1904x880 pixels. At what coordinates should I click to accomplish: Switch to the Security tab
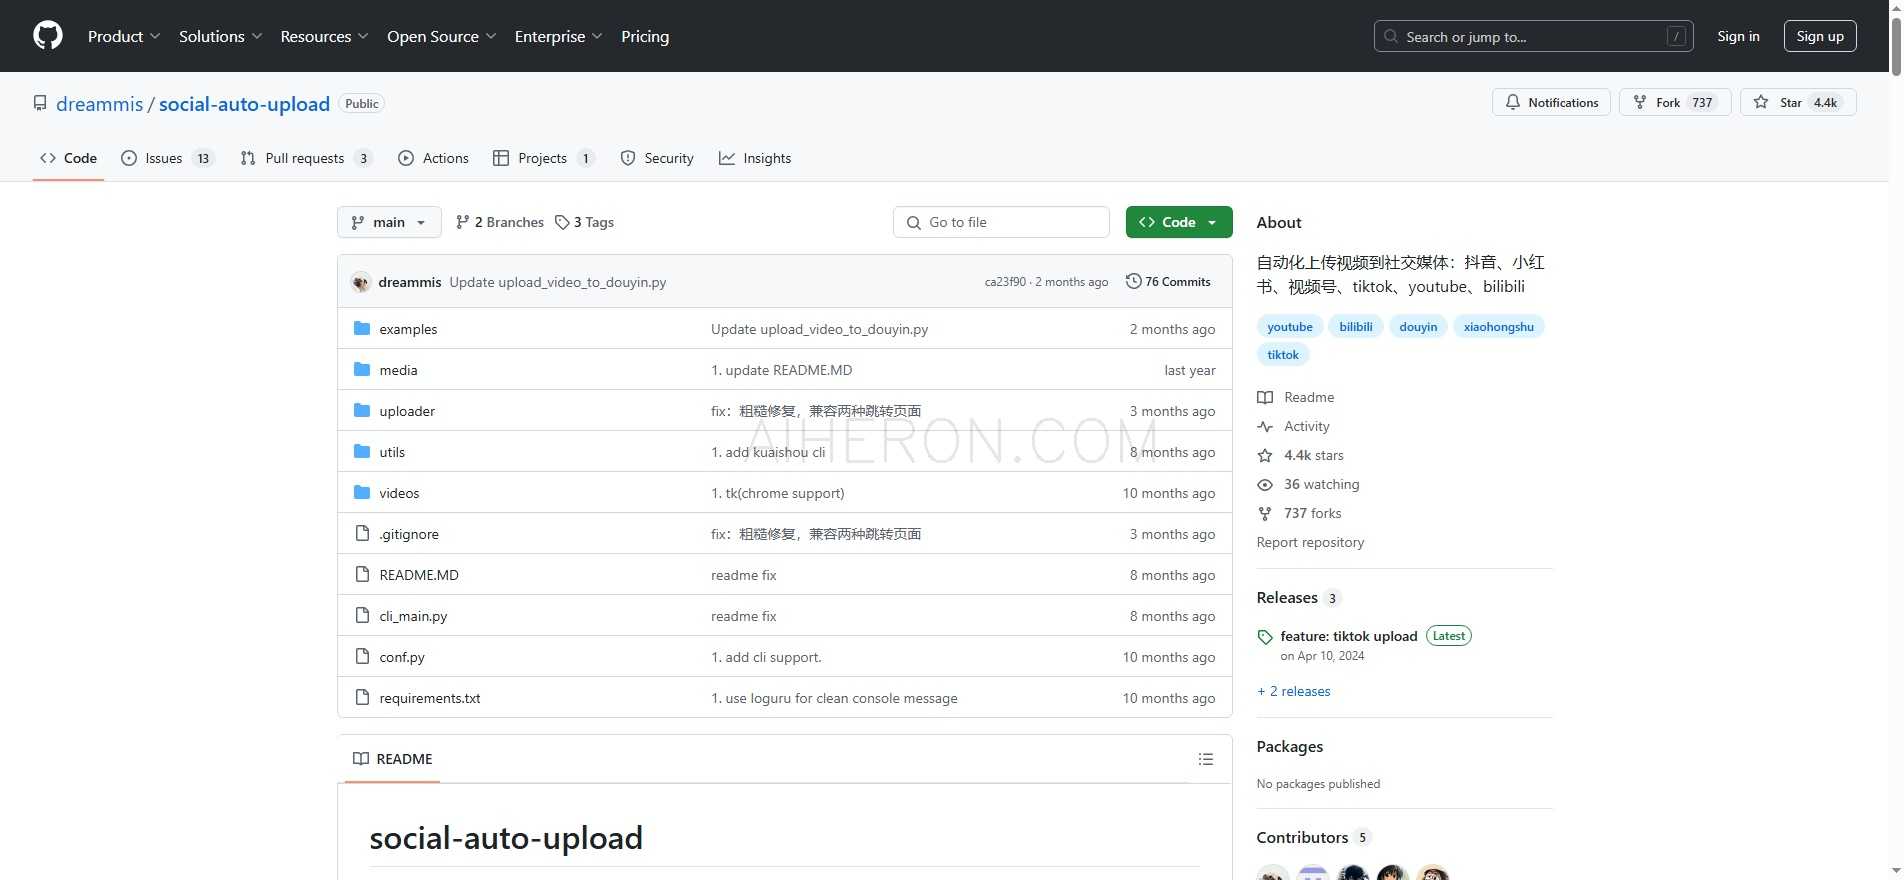(657, 158)
